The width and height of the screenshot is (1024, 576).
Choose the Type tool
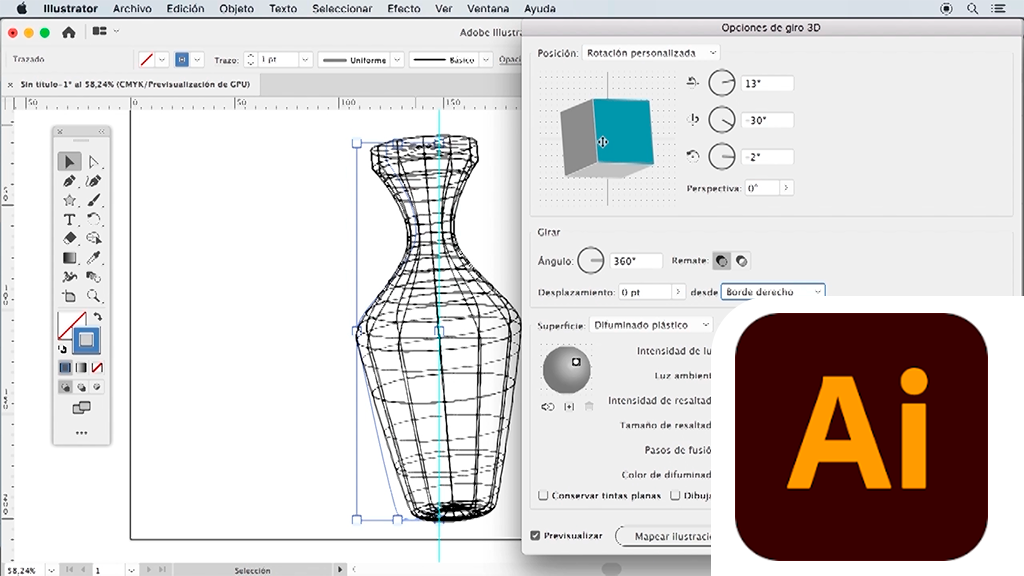click(x=69, y=219)
